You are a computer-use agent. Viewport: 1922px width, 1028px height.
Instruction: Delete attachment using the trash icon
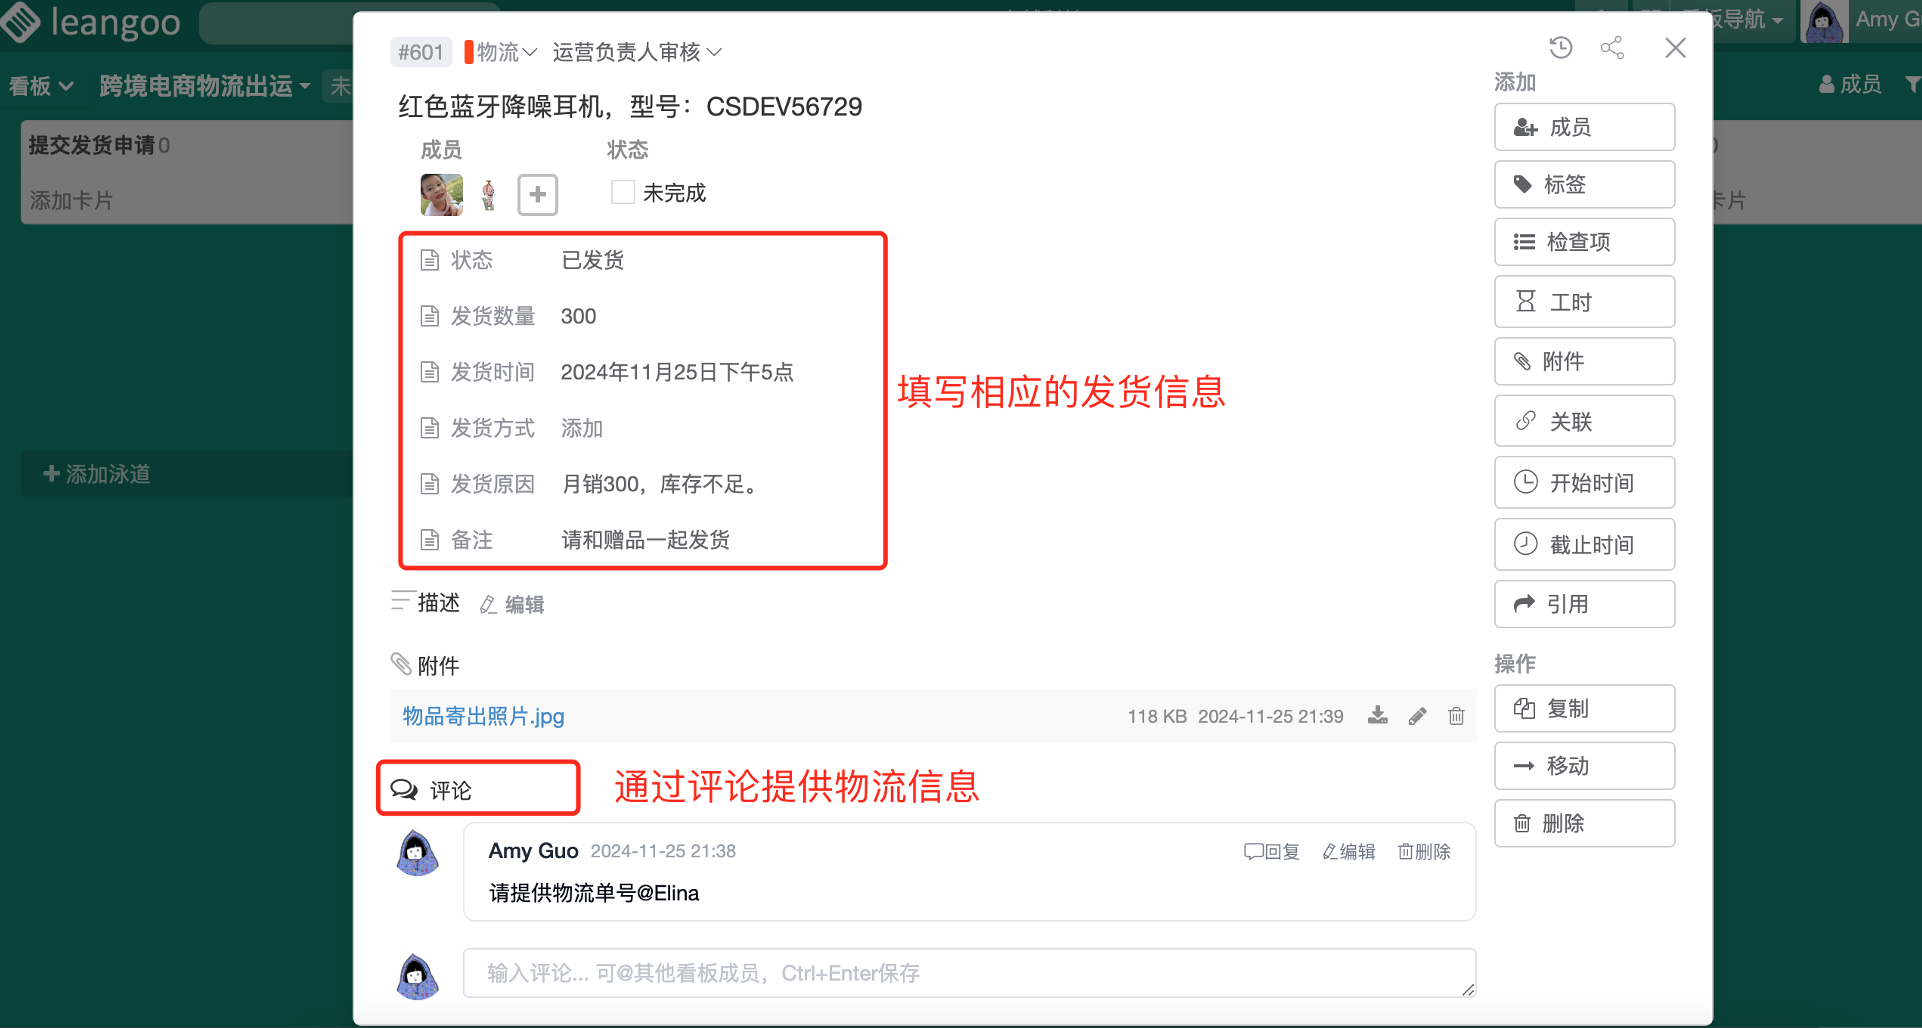tap(1456, 716)
